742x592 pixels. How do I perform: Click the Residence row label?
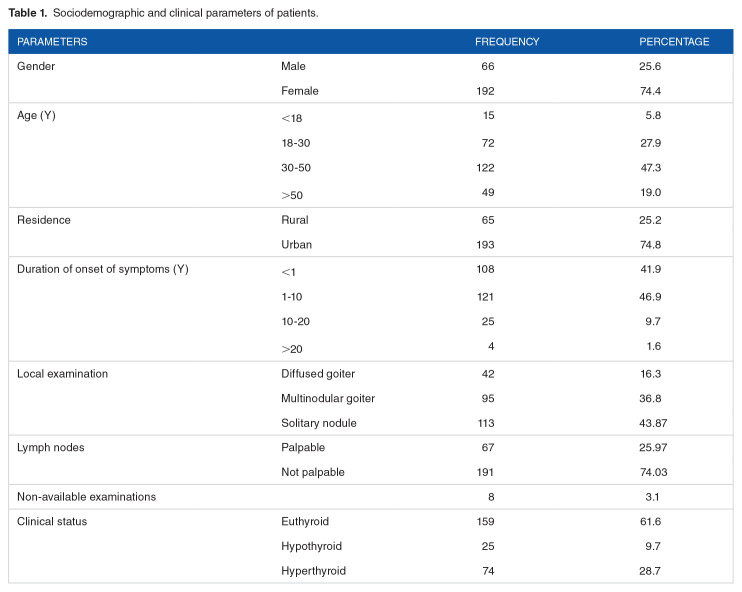point(43,221)
